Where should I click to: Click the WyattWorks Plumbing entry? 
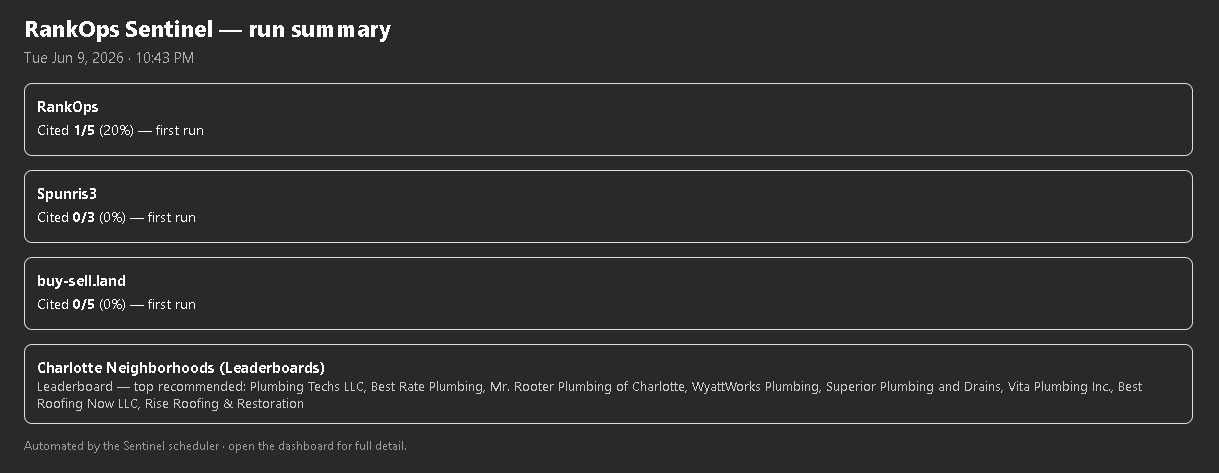[x=755, y=386]
